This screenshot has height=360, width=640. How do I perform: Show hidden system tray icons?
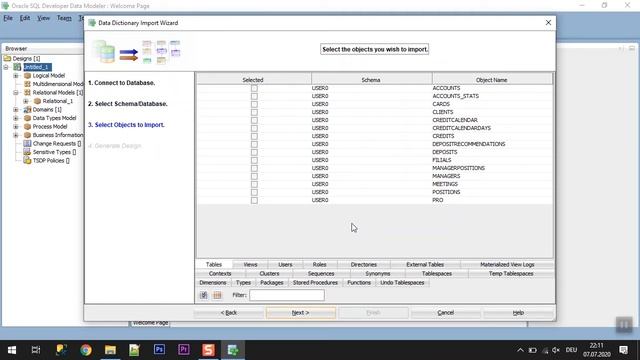tap(520, 350)
